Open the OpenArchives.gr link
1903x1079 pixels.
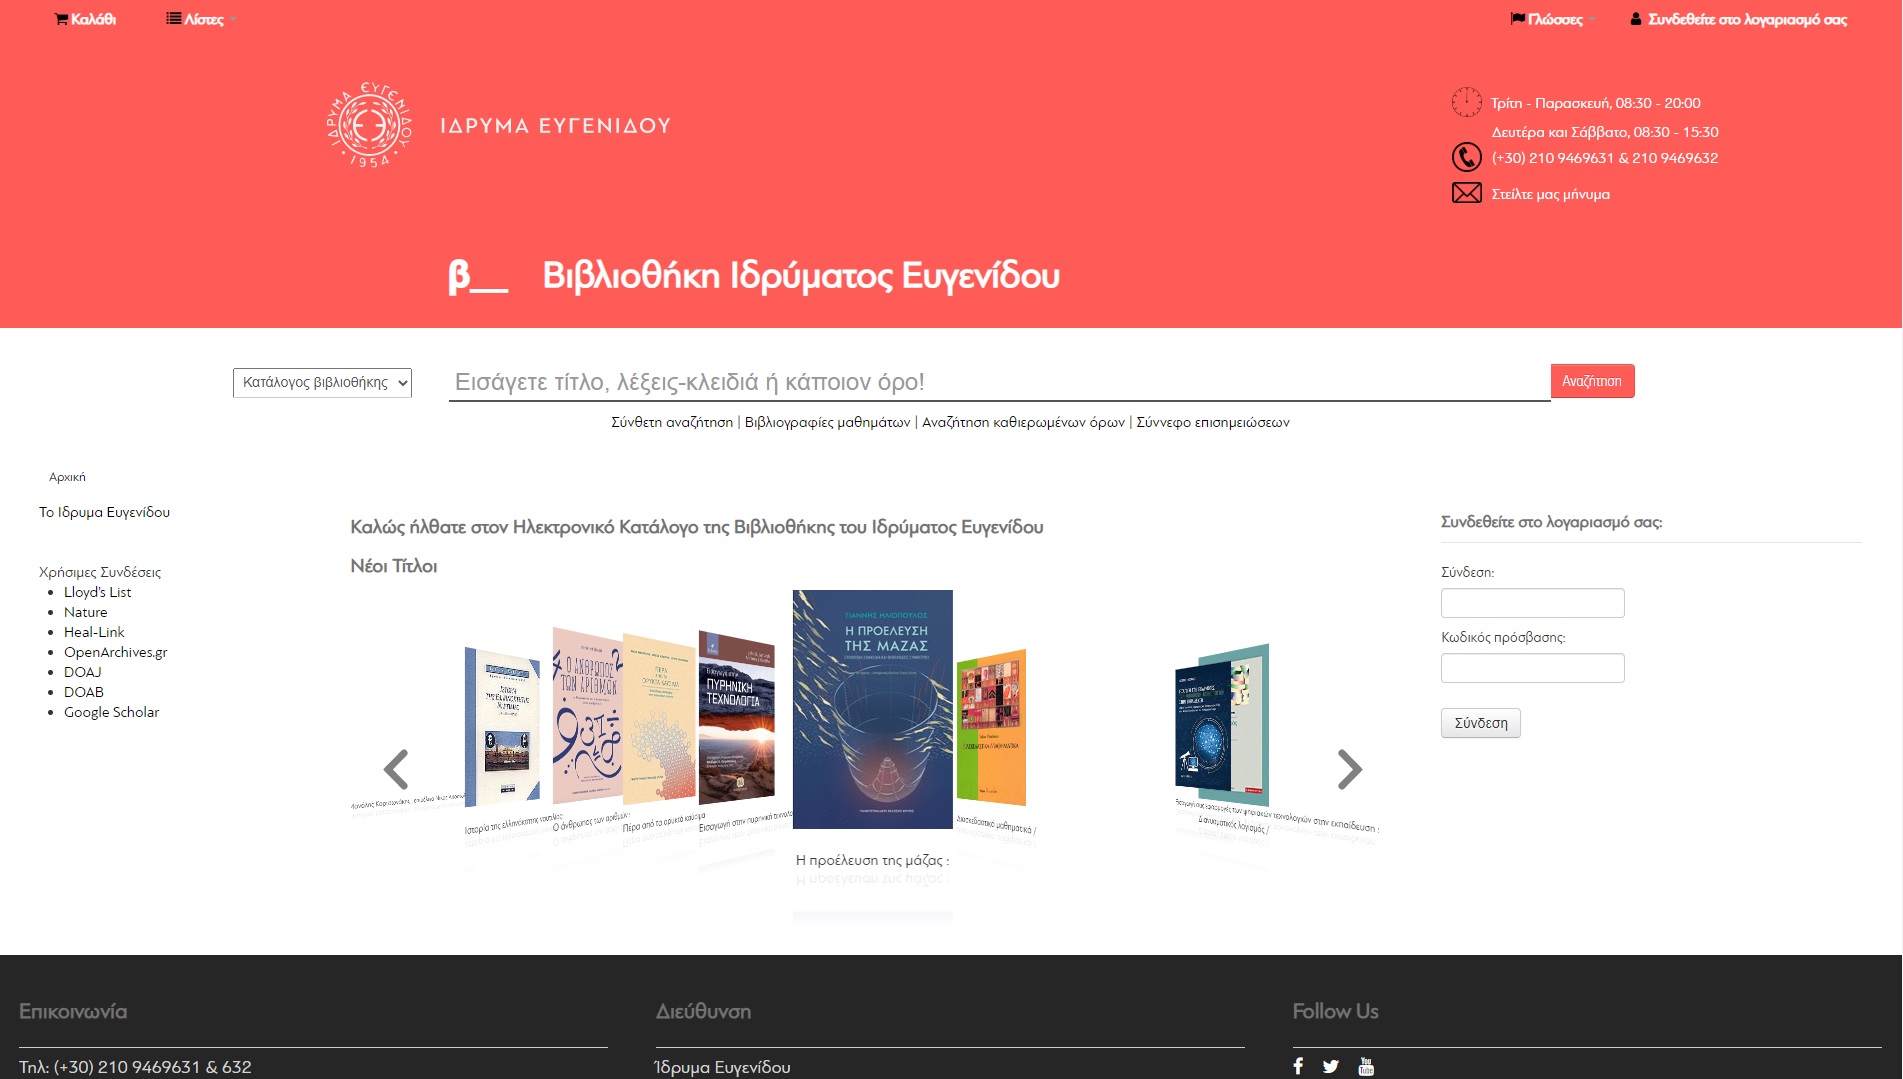(115, 652)
